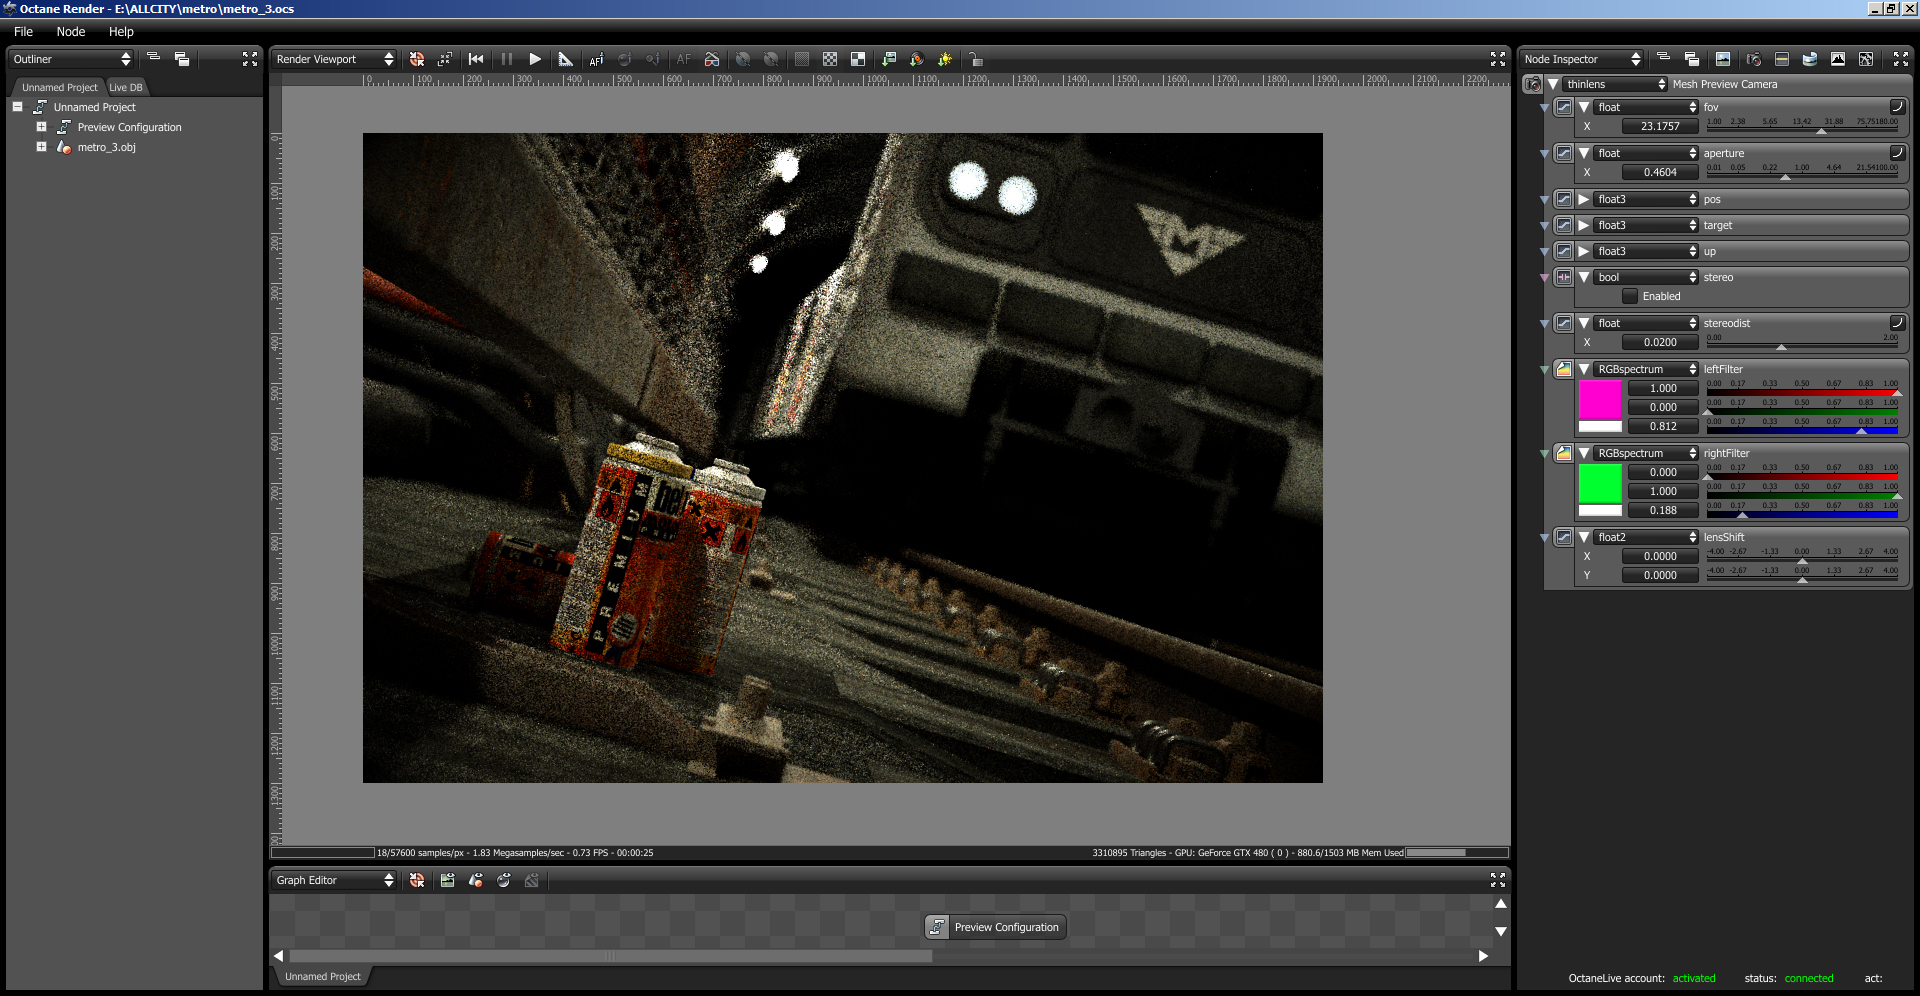Select the Unnamed Project tab in Outliner
Image resolution: width=1920 pixels, height=996 pixels.
pyautogui.click(x=60, y=87)
